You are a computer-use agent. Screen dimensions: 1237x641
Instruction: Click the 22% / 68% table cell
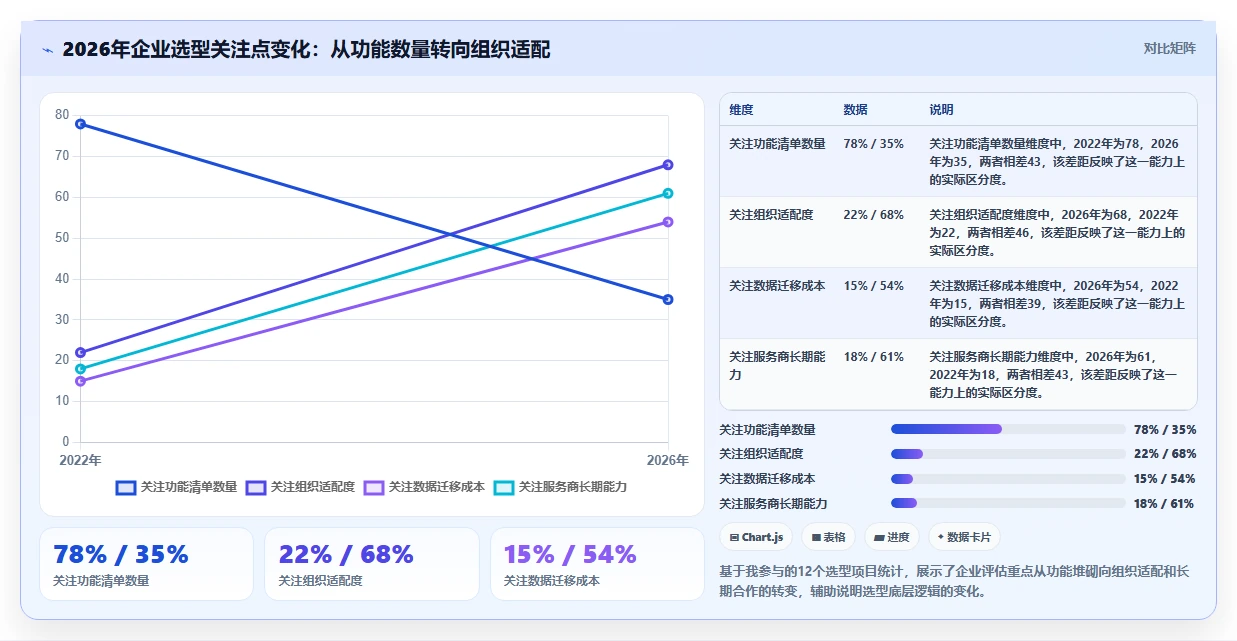(x=873, y=215)
